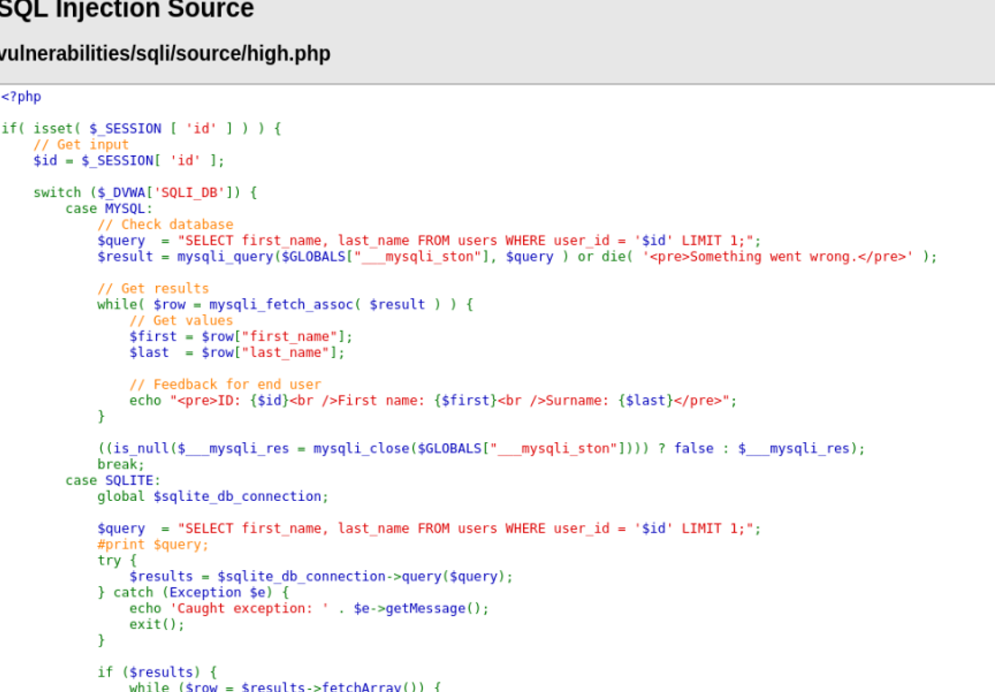Screen dimensions: 995x693
Task: Select the isset( $_SESSION [ 'id' ] ) line
Action: 141,129
